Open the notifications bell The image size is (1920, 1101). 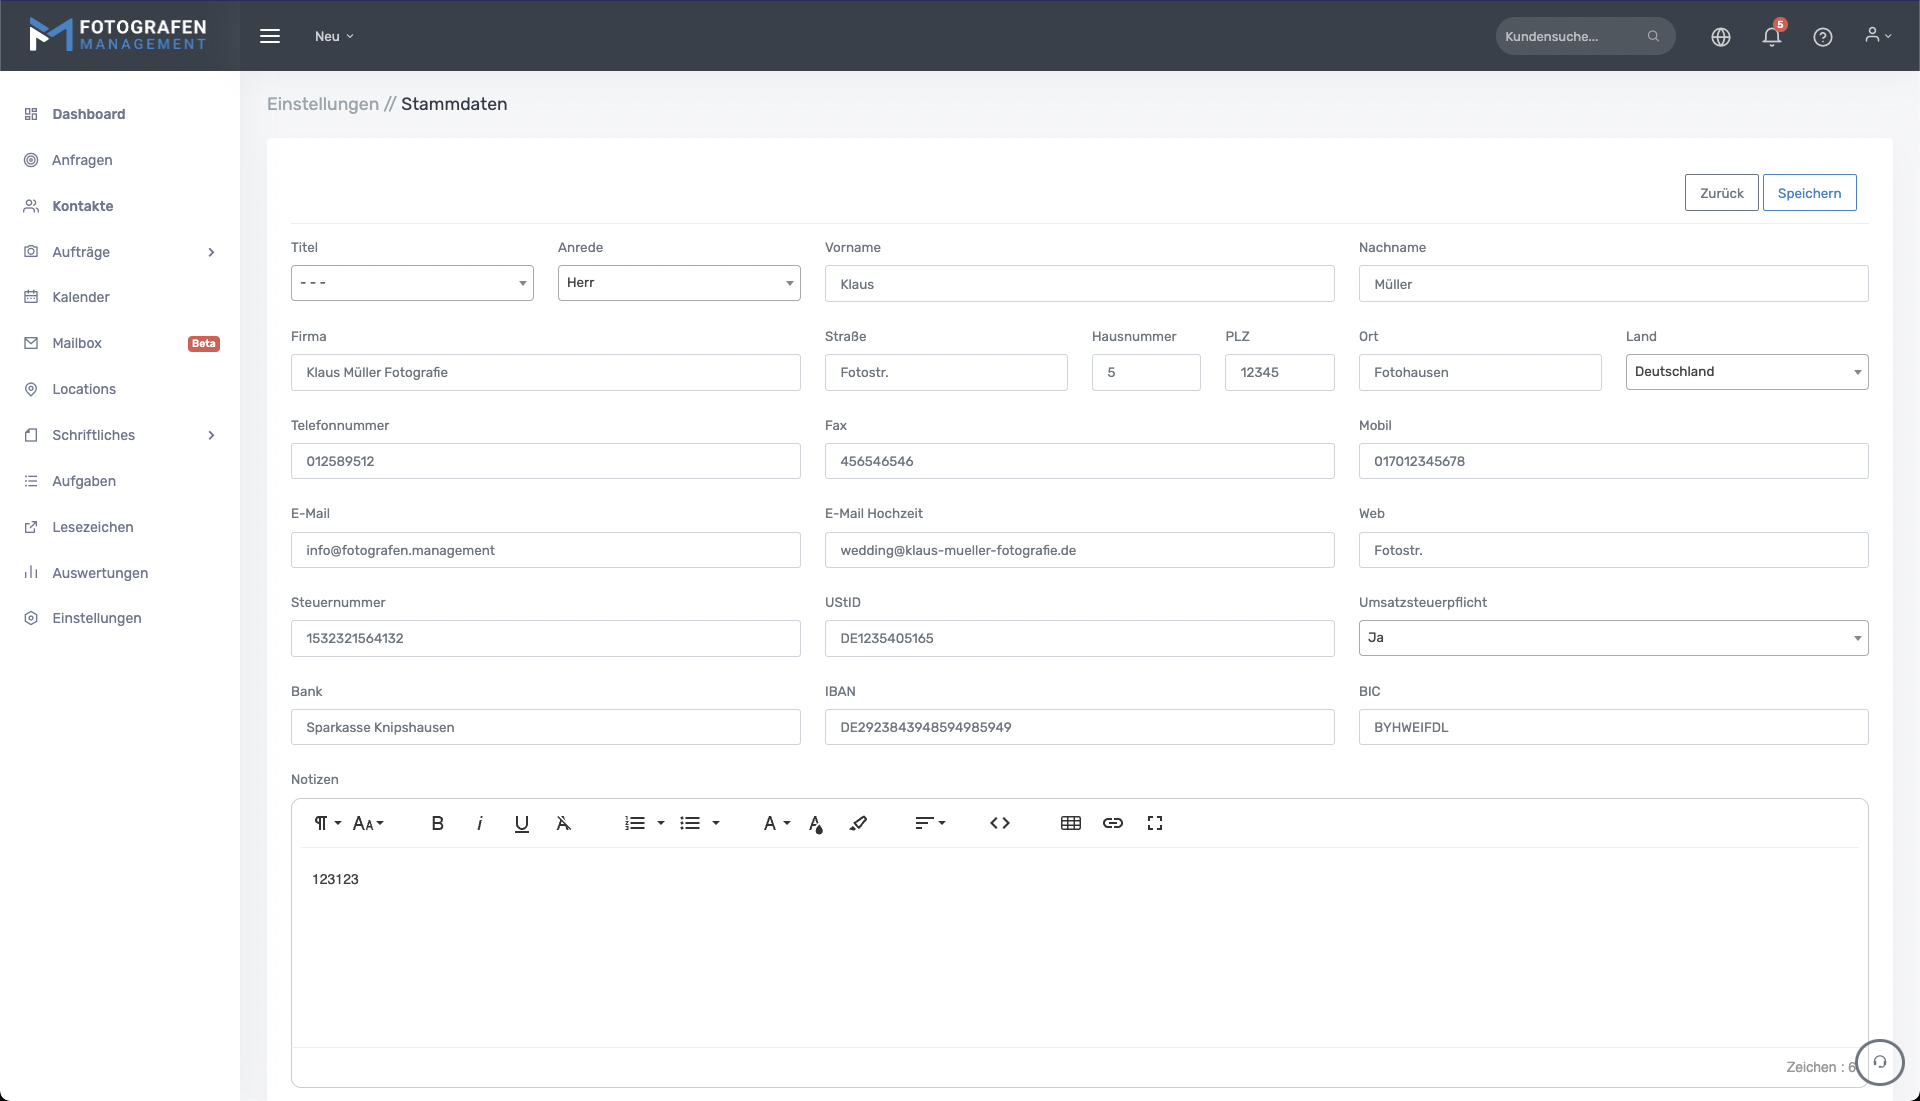(1771, 37)
